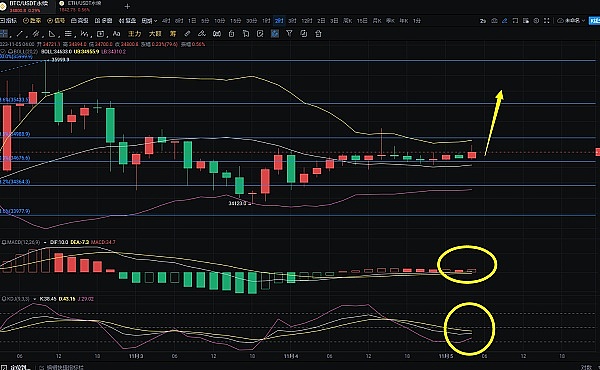Toggle KDJ indicator visibility eye
600x370 pixels.
[3, 299]
